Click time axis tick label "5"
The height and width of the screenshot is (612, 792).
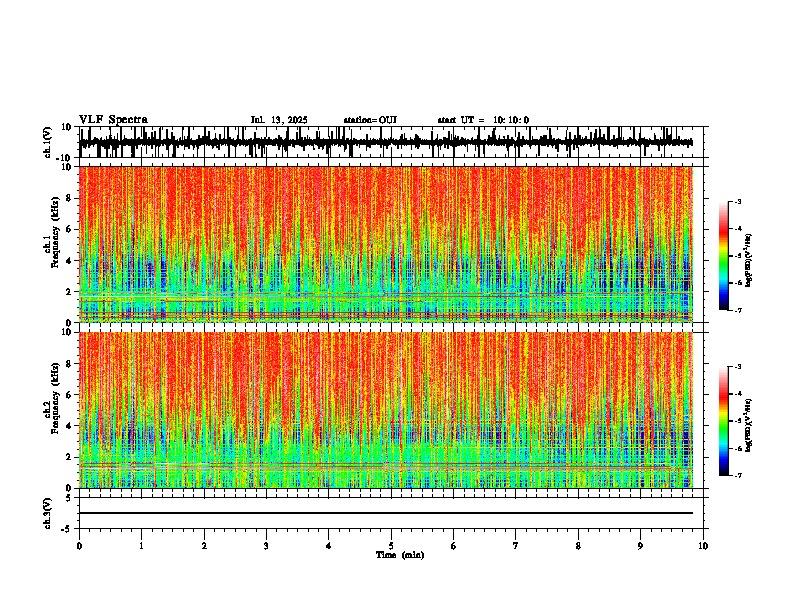coord(391,546)
